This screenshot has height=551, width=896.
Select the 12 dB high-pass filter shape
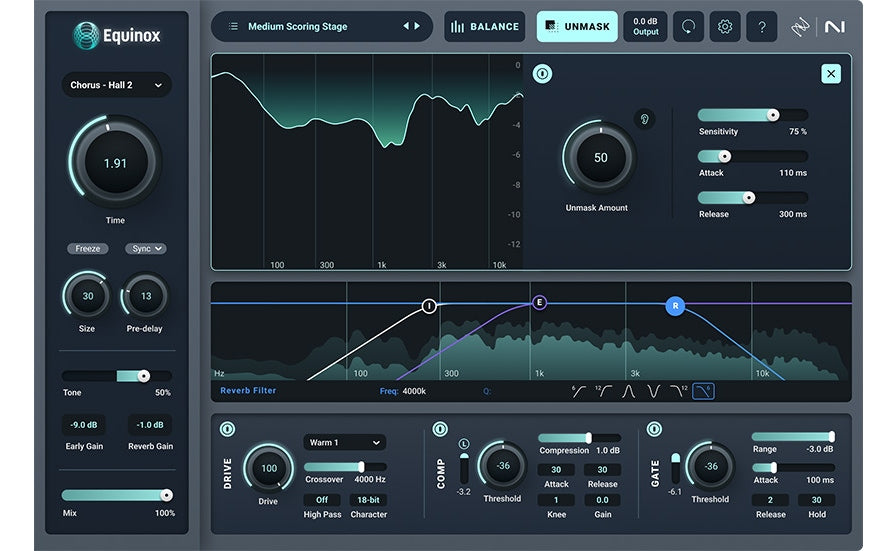[603, 391]
